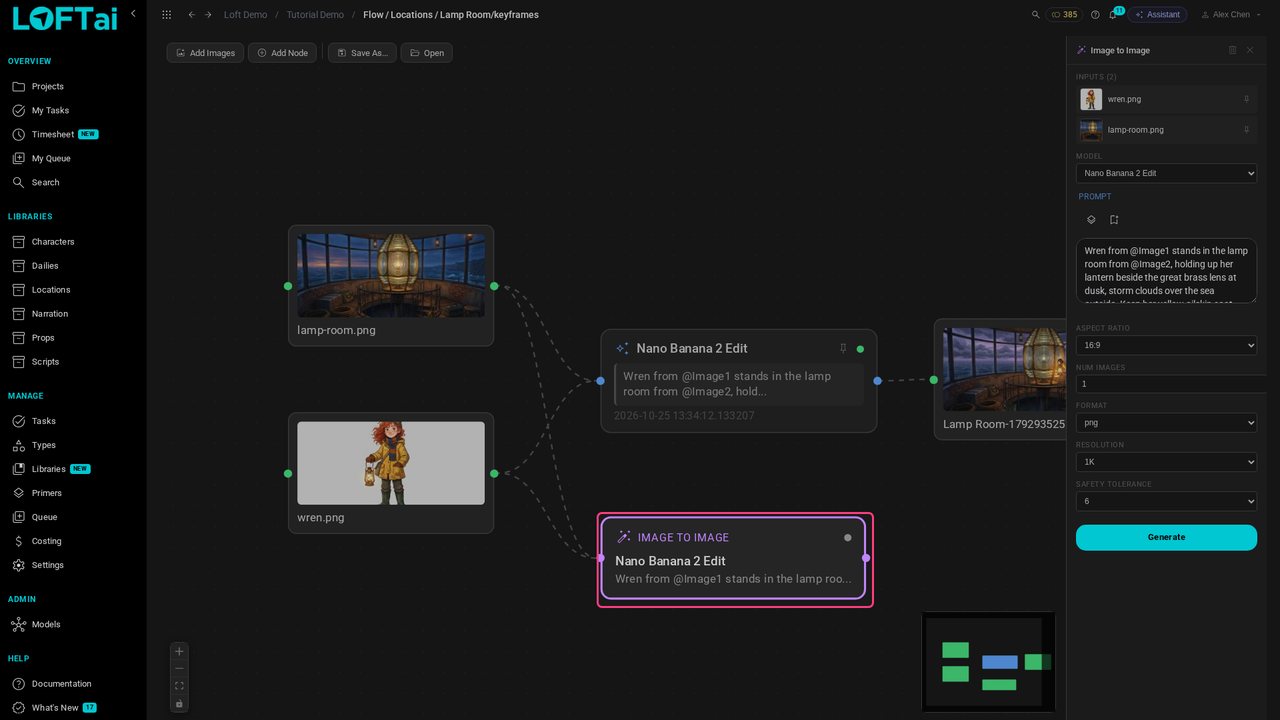Click the layers icon under Prompt
Image resolution: width=1280 pixels, height=720 pixels.
coord(1091,220)
